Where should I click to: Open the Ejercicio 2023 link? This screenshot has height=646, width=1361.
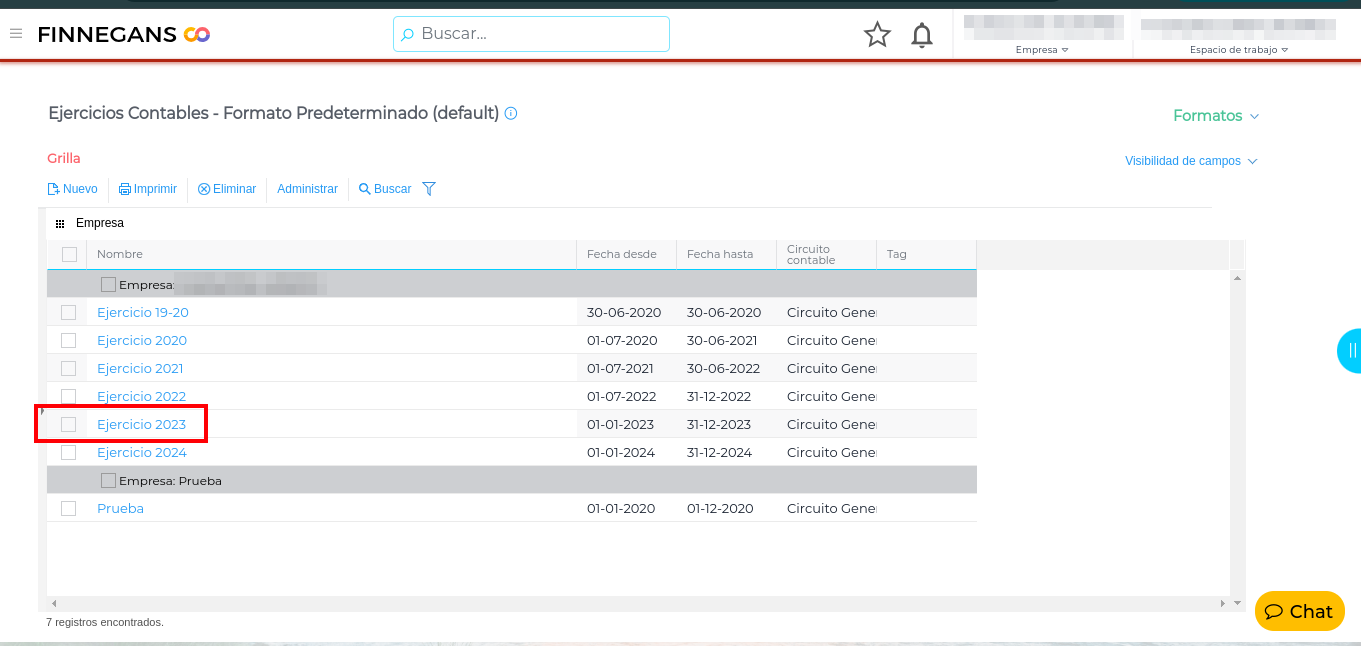pos(141,424)
